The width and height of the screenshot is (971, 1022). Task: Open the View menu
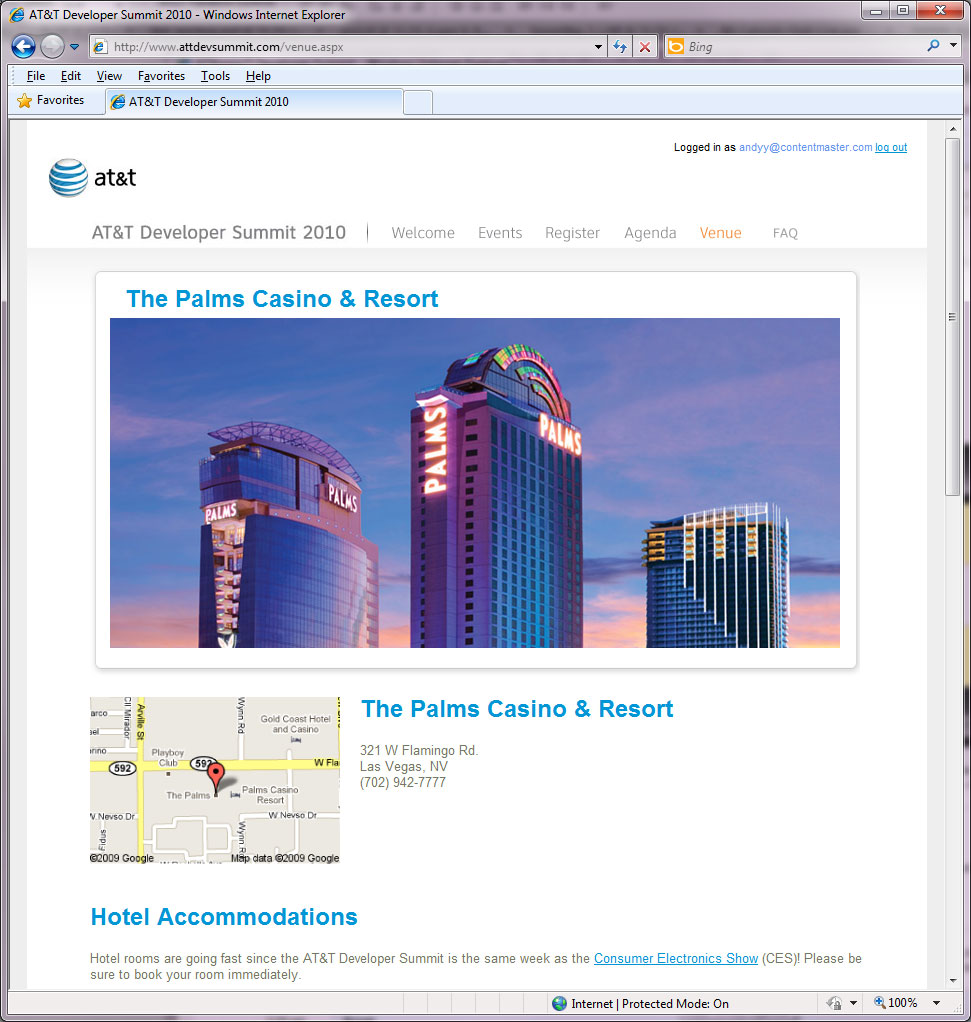coord(109,76)
